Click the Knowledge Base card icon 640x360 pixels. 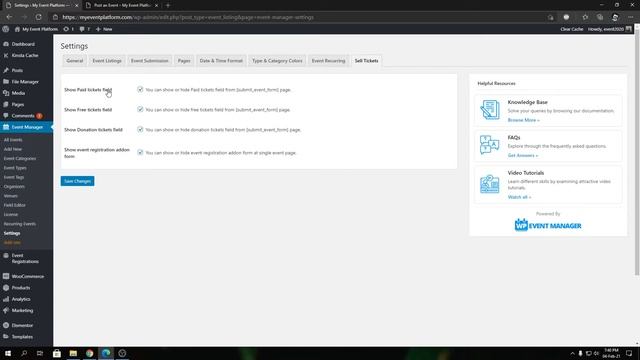pyautogui.click(x=489, y=110)
